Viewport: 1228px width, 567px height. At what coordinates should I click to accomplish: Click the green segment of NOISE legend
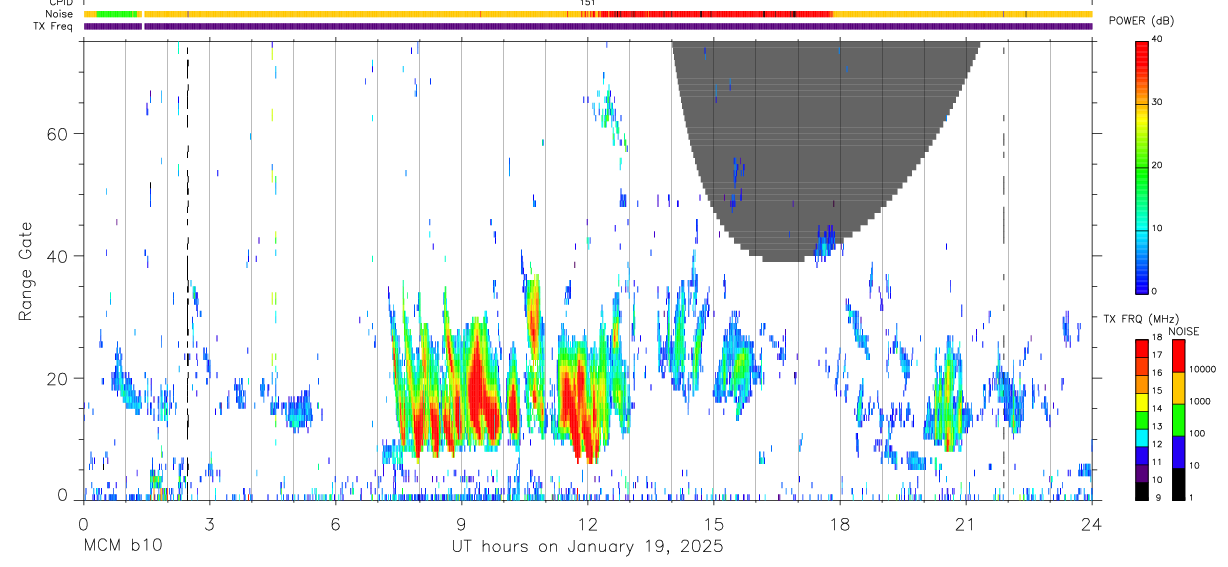[x=1178, y=420]
